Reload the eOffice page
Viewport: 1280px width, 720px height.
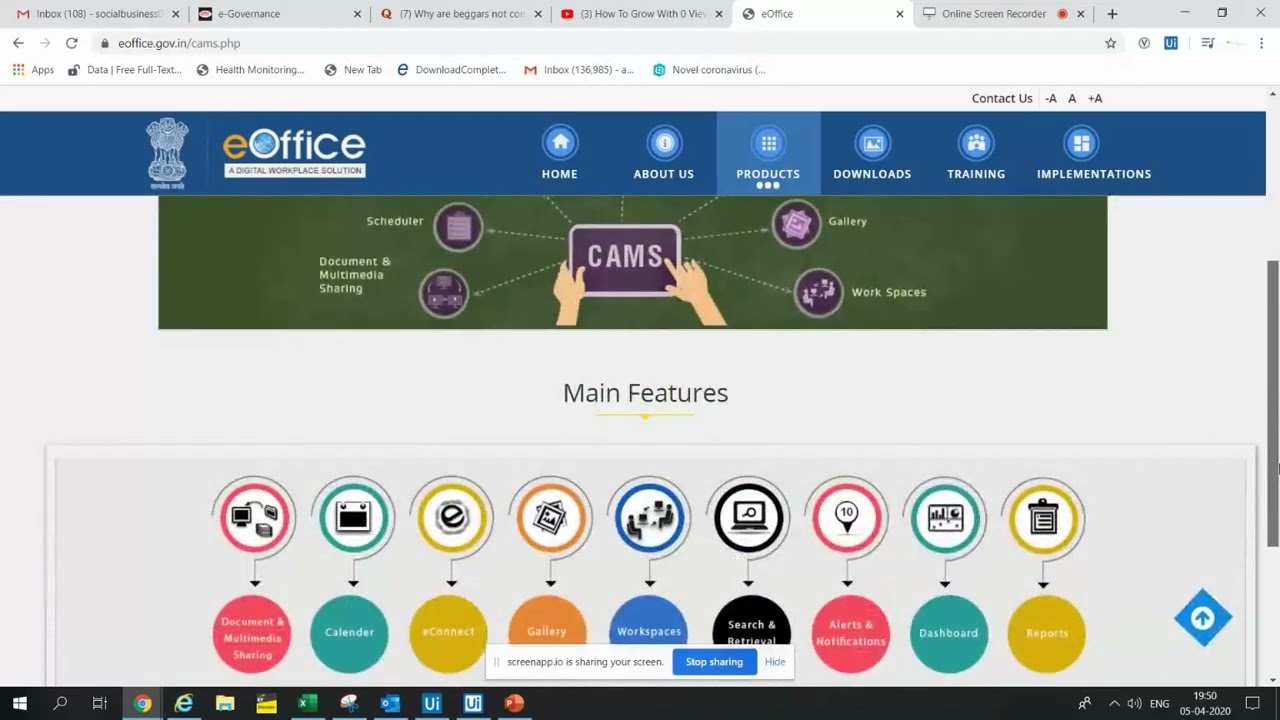[x=72, y=43]
